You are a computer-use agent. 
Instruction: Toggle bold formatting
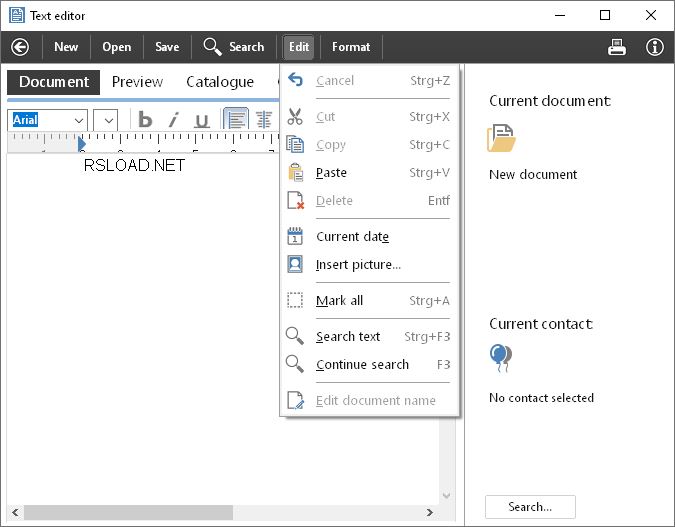coord(145,120)
